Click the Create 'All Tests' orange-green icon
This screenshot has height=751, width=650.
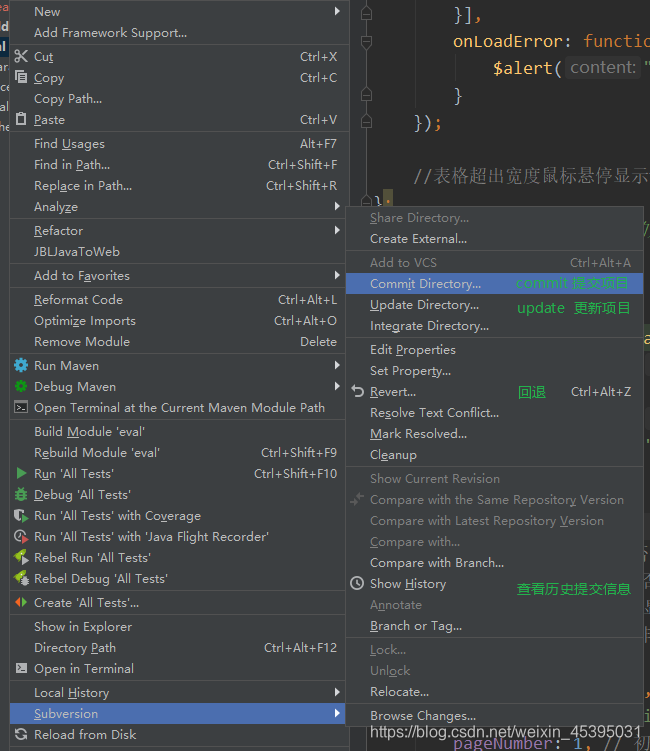[21, 602]
